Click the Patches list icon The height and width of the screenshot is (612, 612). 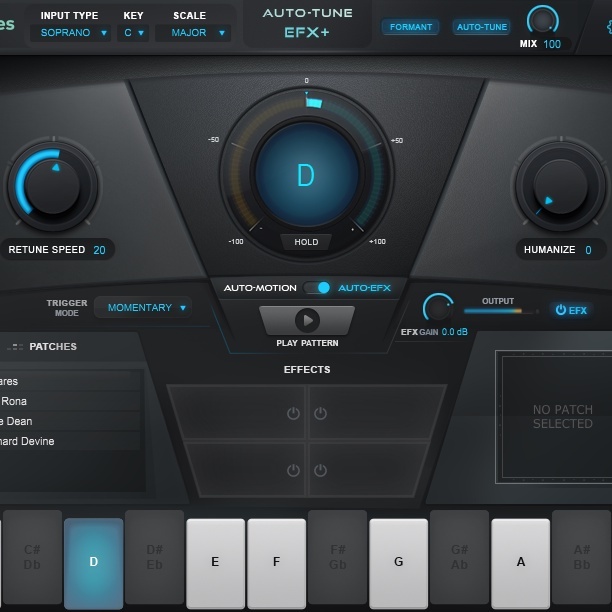[15, 347]
